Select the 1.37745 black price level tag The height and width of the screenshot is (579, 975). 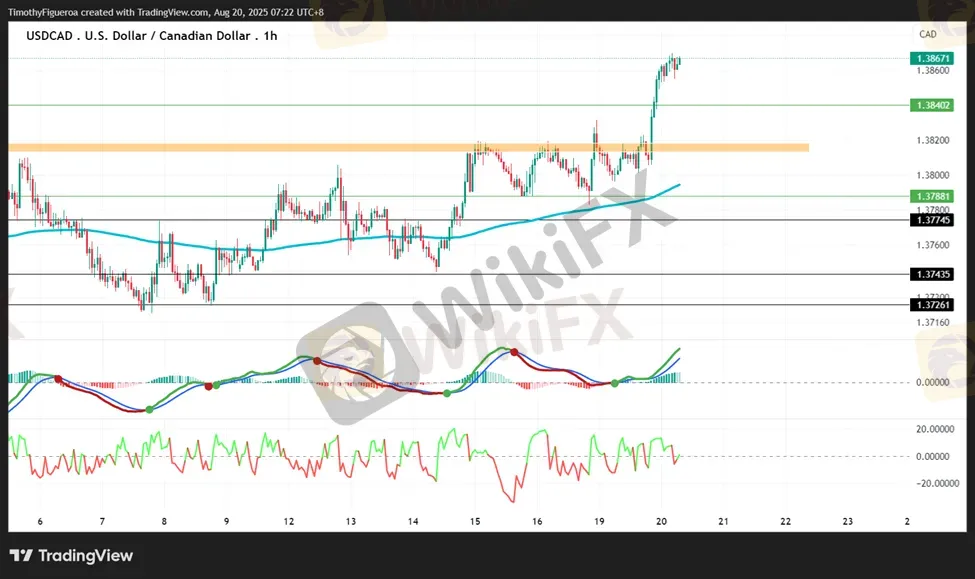(931, 219)
